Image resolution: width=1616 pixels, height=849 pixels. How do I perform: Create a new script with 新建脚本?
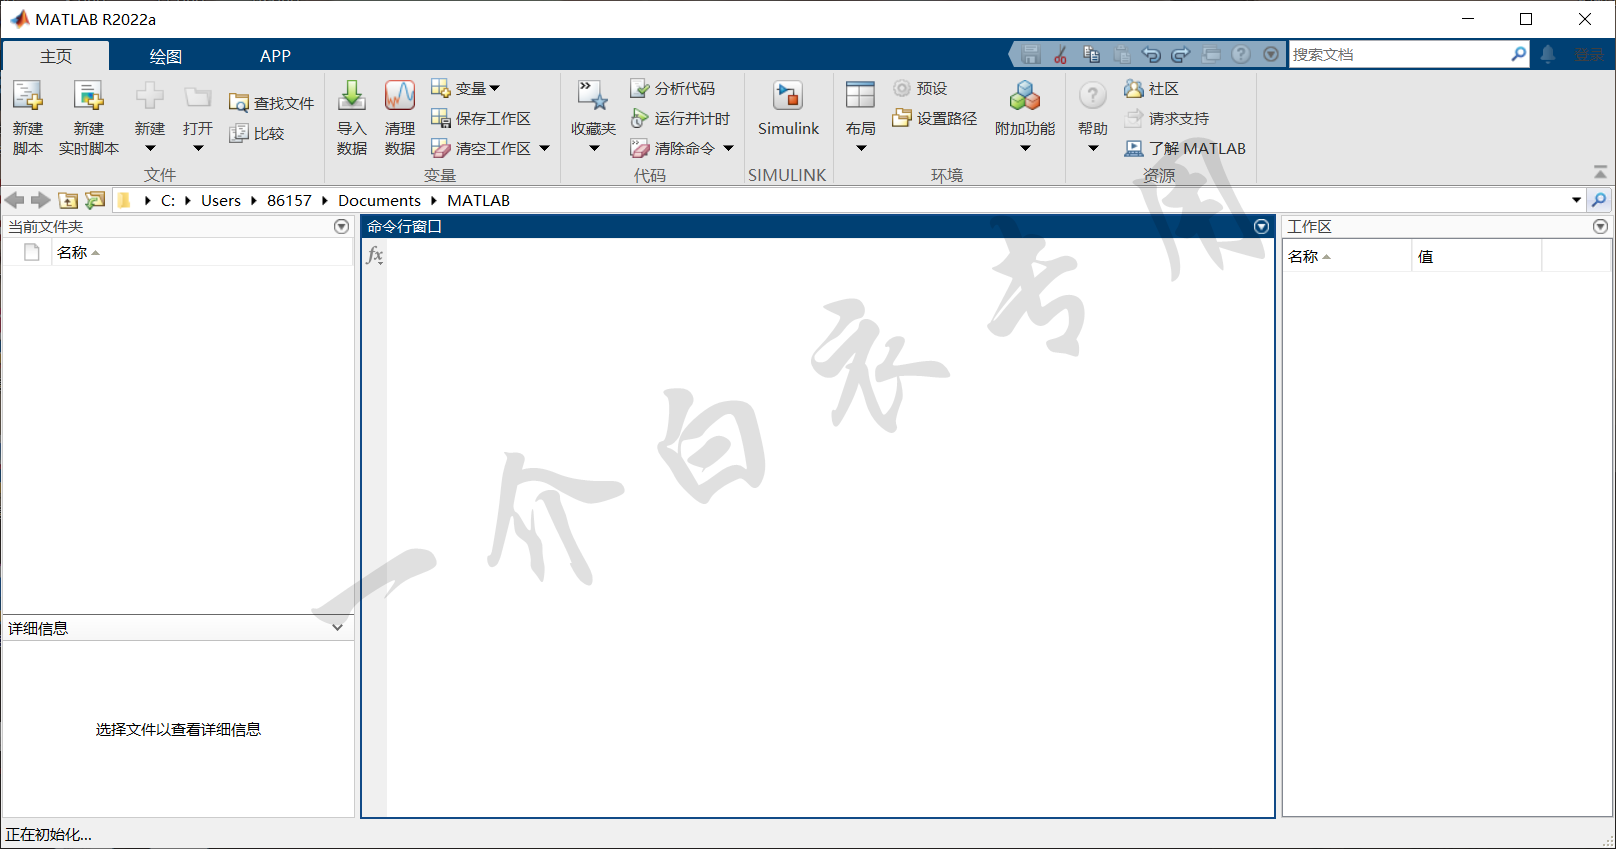pos(28,117)
